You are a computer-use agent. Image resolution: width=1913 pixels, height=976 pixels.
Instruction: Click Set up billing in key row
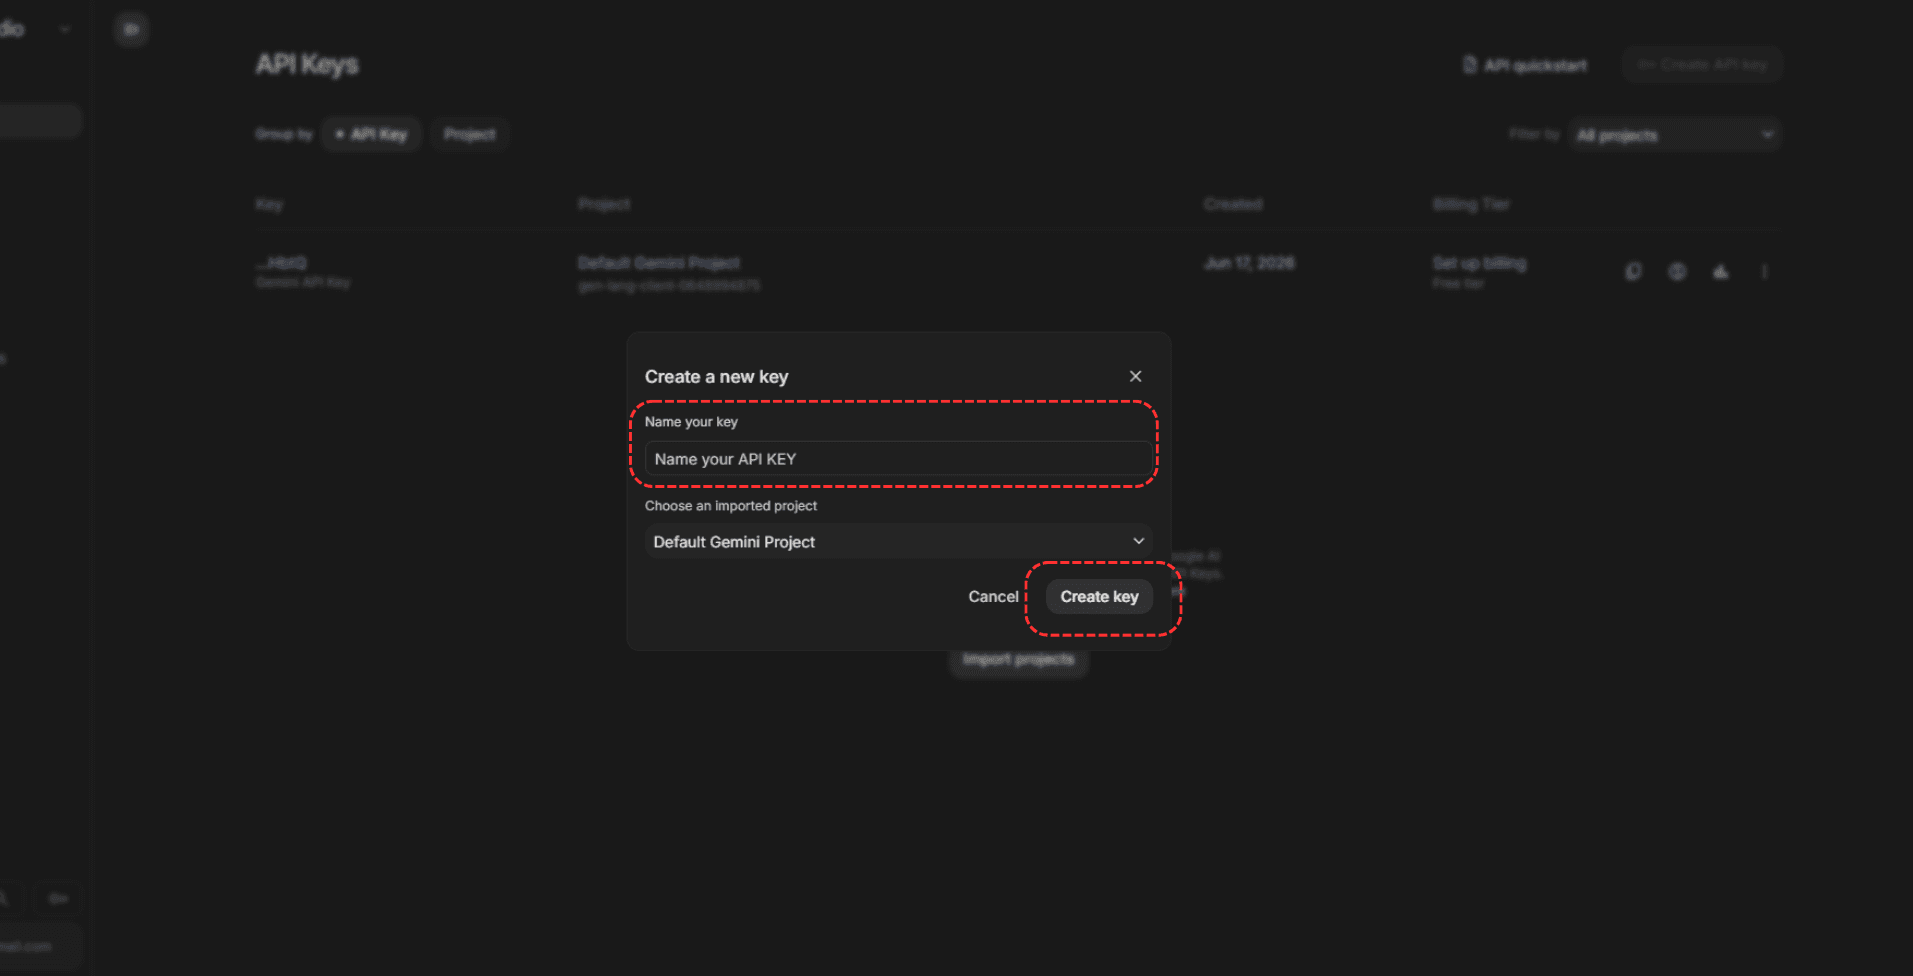[x=1479, y=263]
